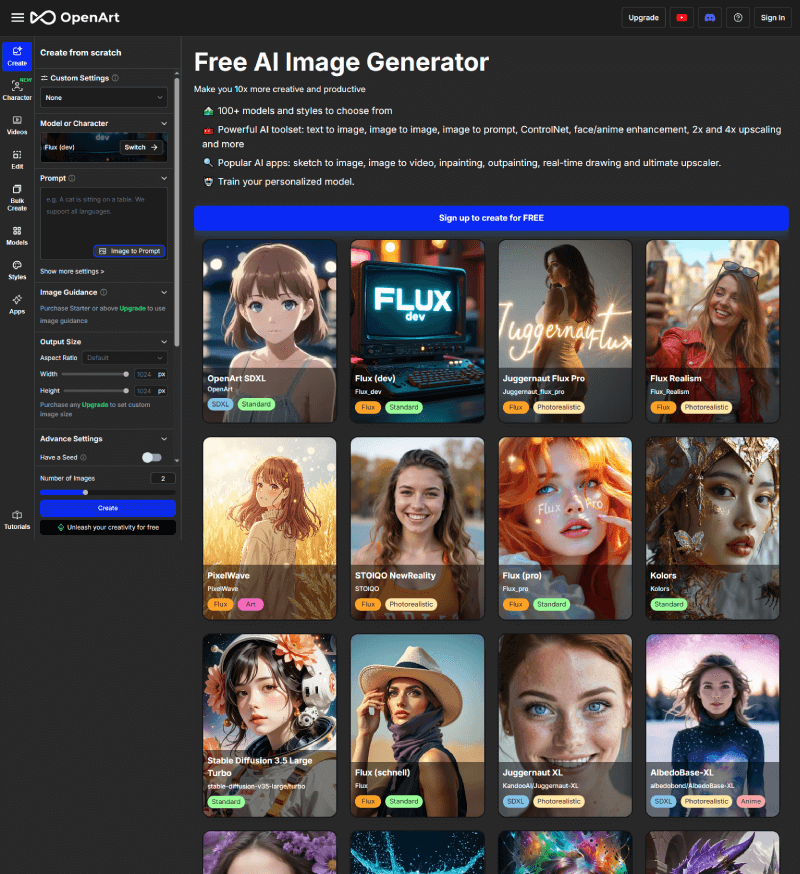Select the OpenArt SDXL model card
This screenshot has height=874, width=800.
pos(270,331)
